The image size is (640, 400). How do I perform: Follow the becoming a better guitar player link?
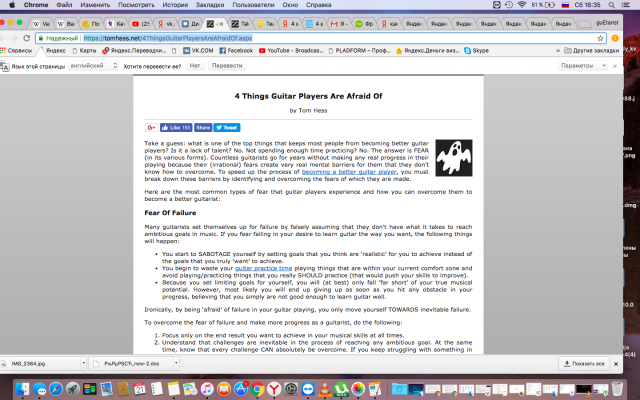tap(349, 172)
